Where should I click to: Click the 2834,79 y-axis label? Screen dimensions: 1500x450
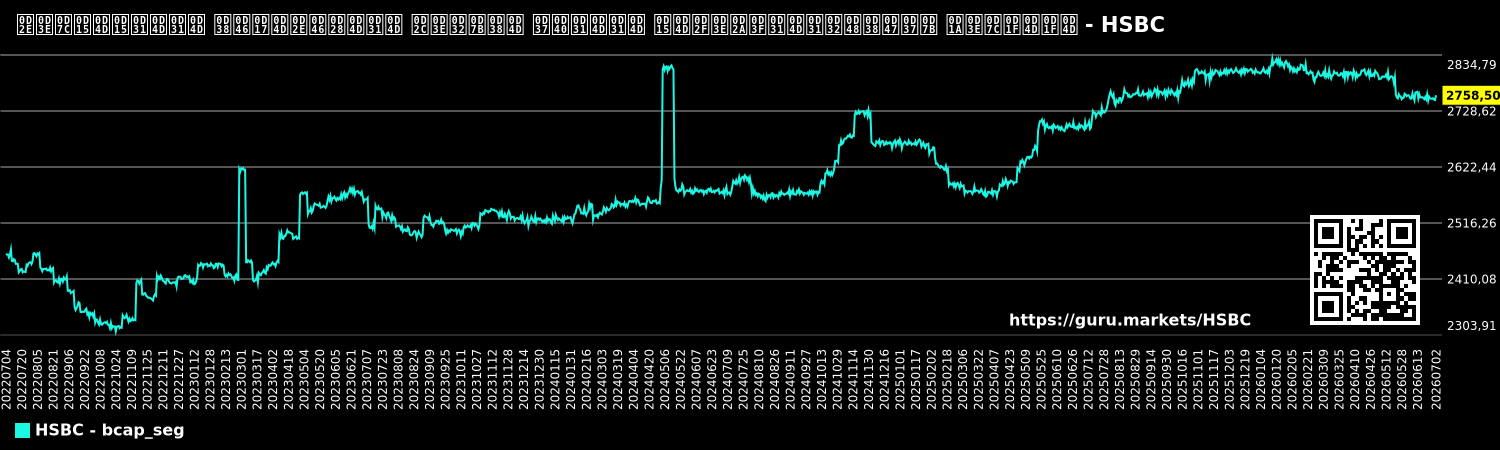coord(1471,65)
